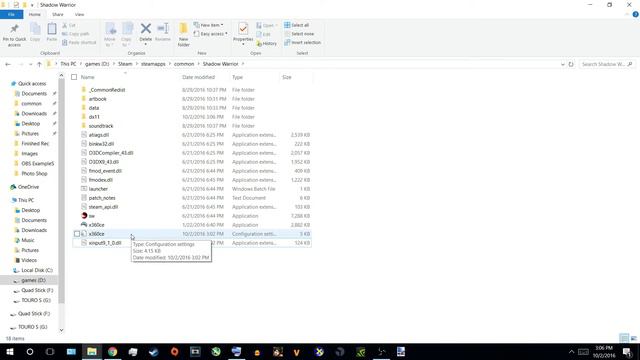
Task: Go up one folder level
Action: point(39,64)
